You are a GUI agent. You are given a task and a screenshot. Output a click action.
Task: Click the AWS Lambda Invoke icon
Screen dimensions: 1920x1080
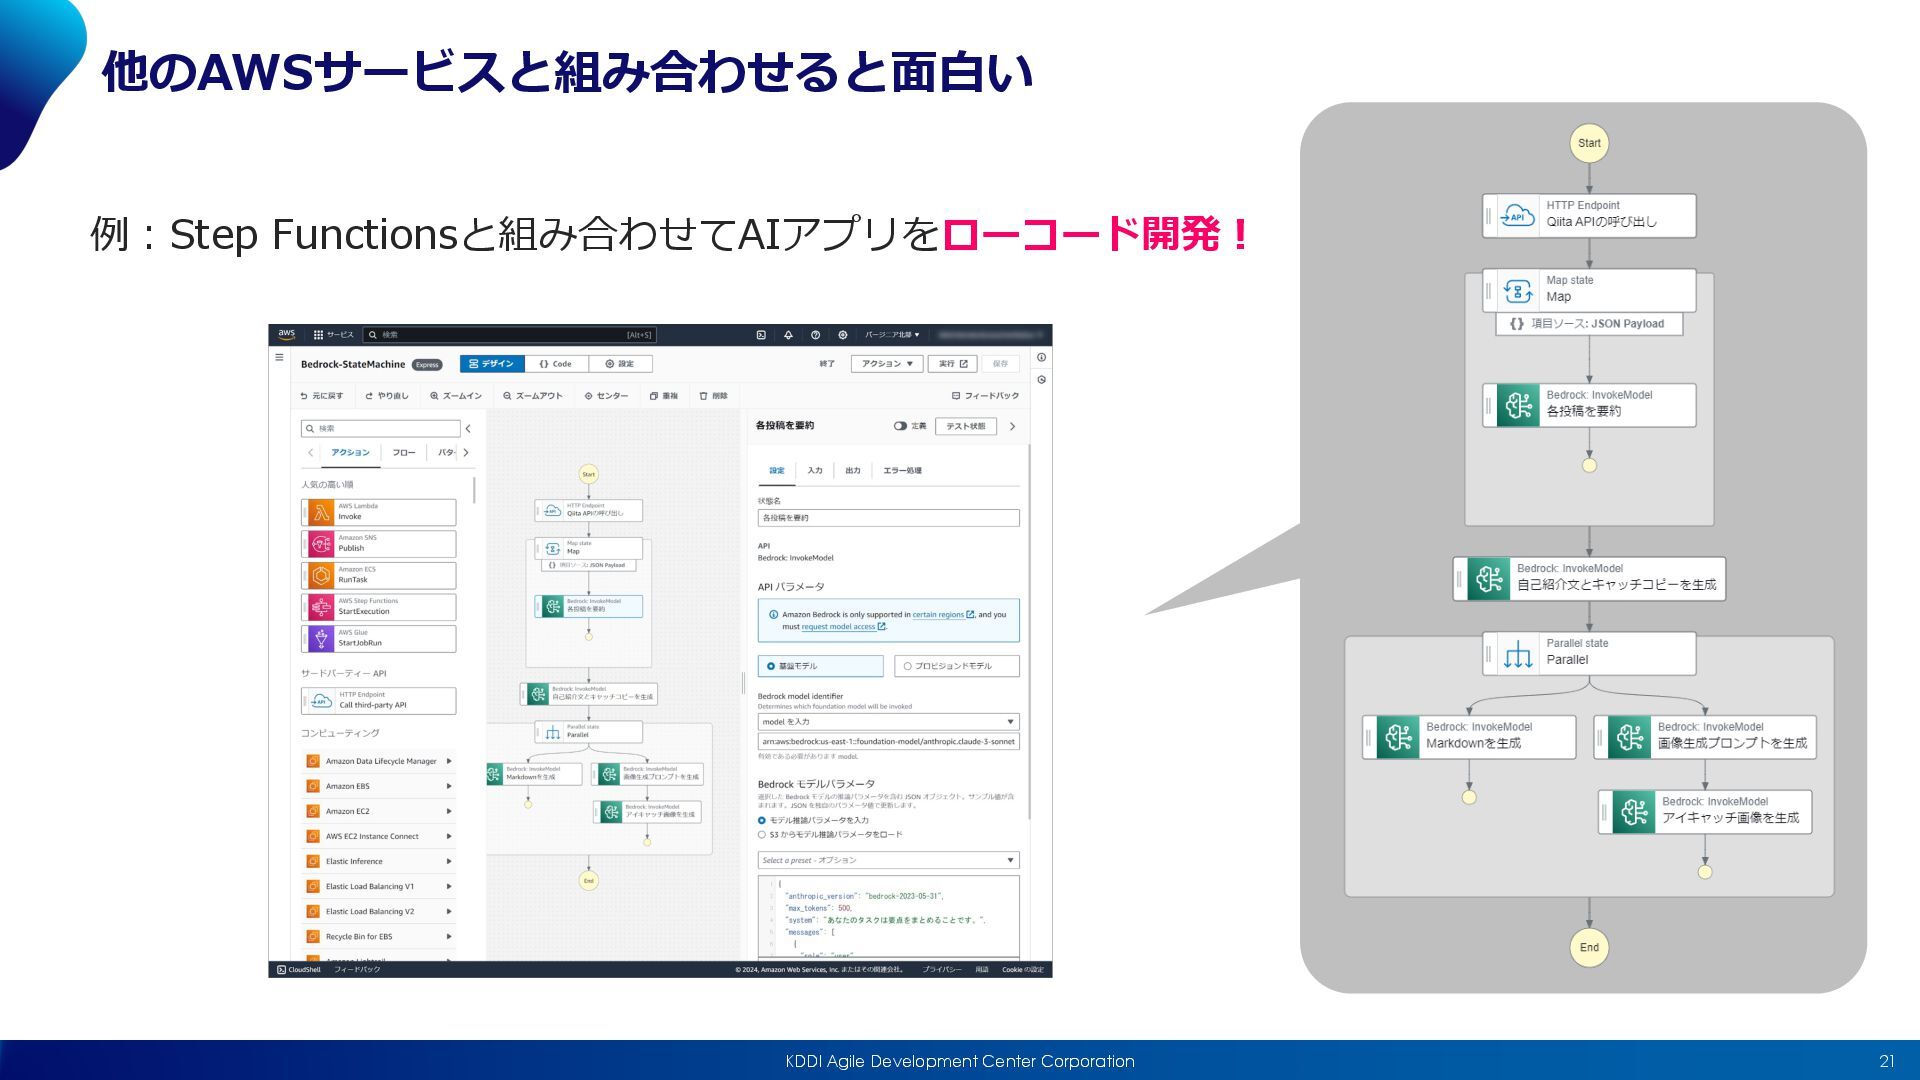pos(321,512)
